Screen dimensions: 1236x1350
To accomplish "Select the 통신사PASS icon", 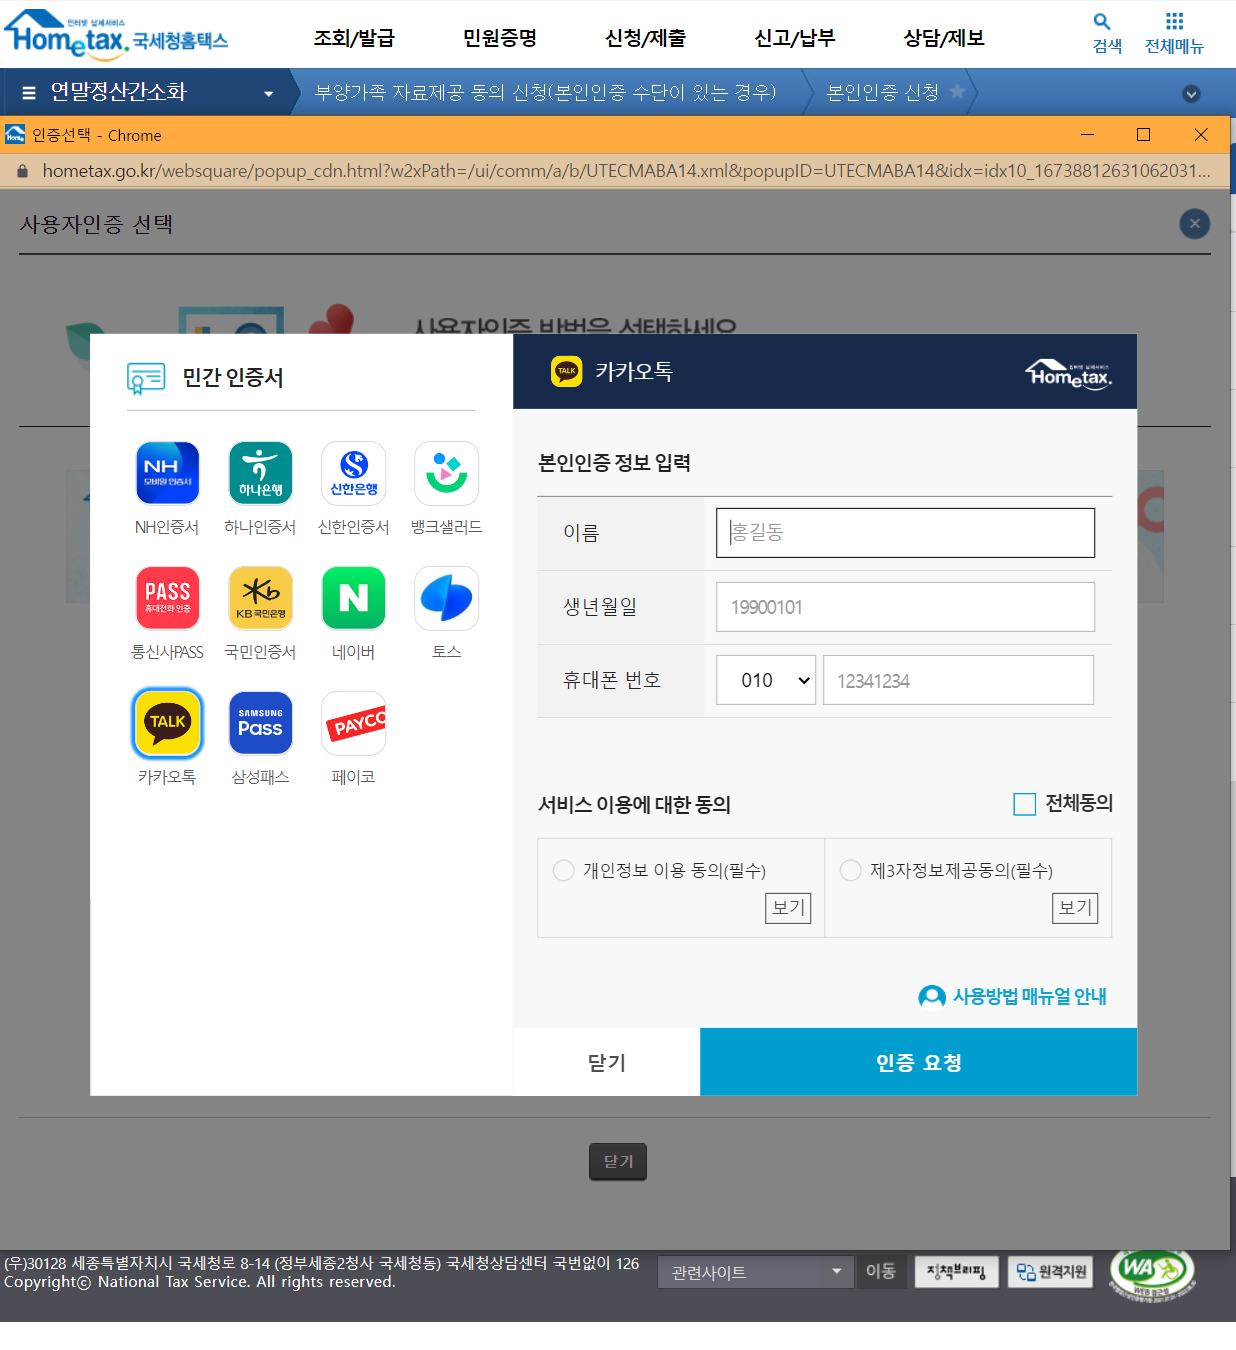I will tap(168, 598).
